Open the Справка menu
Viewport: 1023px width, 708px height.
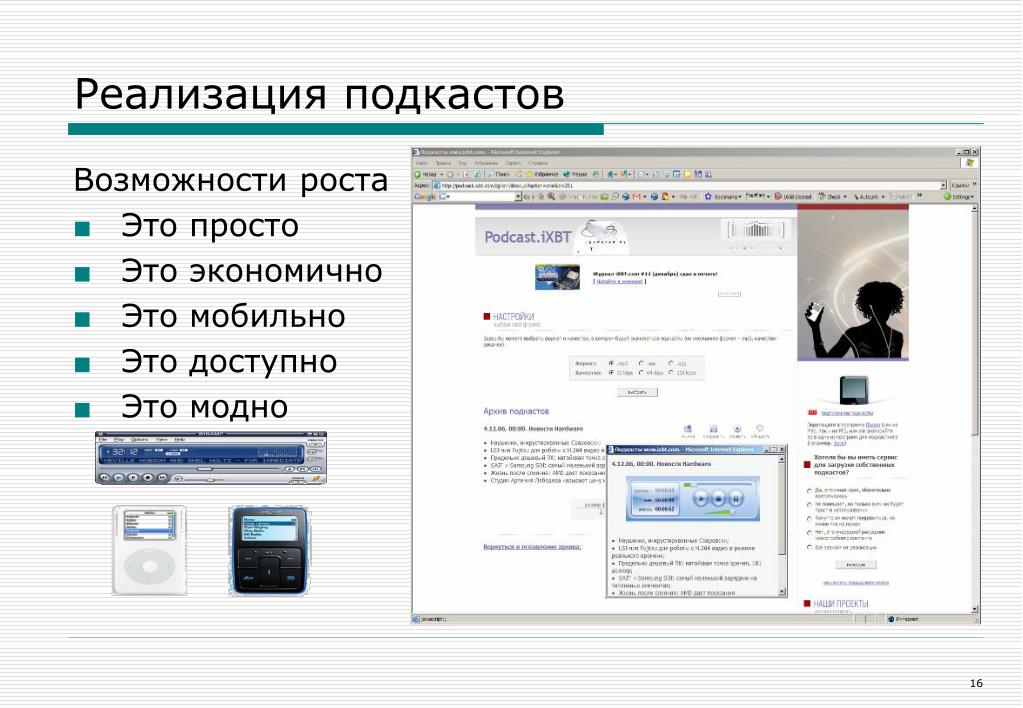click(x=538, y=163)
